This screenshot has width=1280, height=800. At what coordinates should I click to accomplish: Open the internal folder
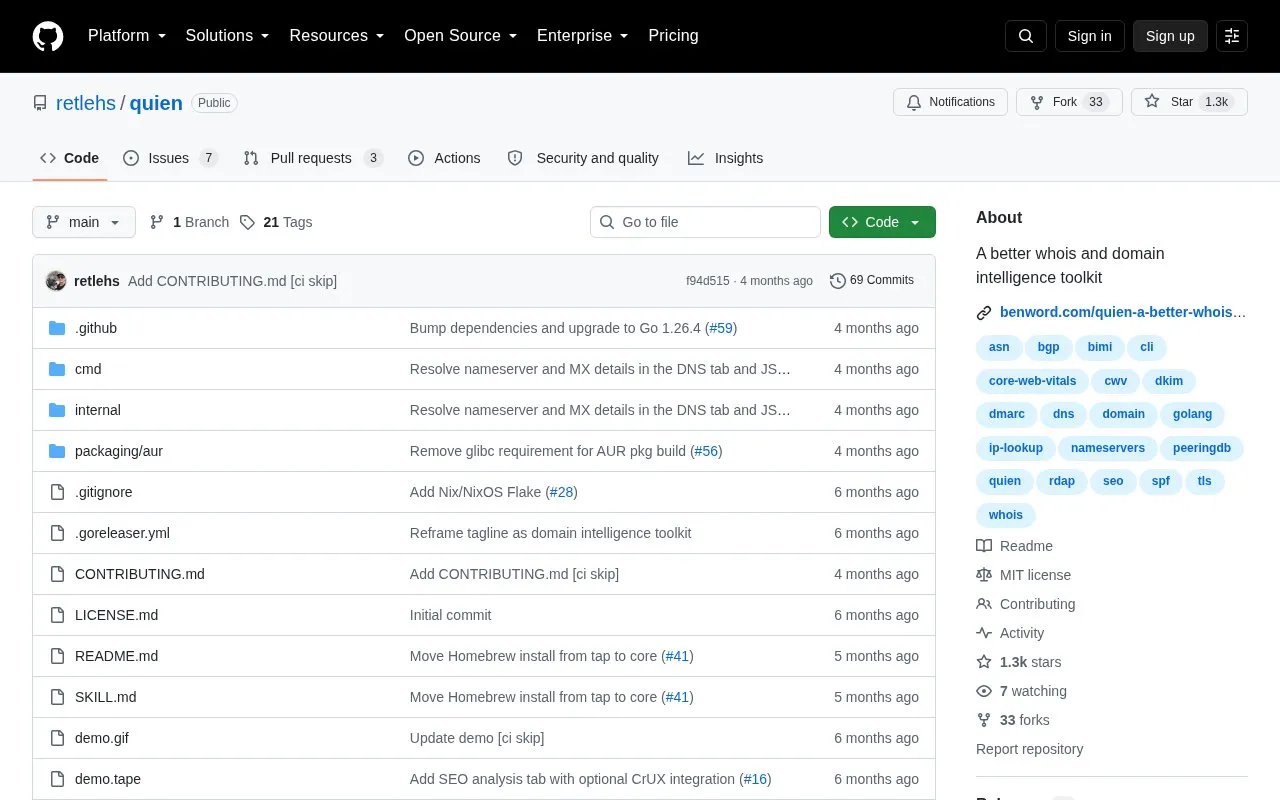[x=98, y=410]
